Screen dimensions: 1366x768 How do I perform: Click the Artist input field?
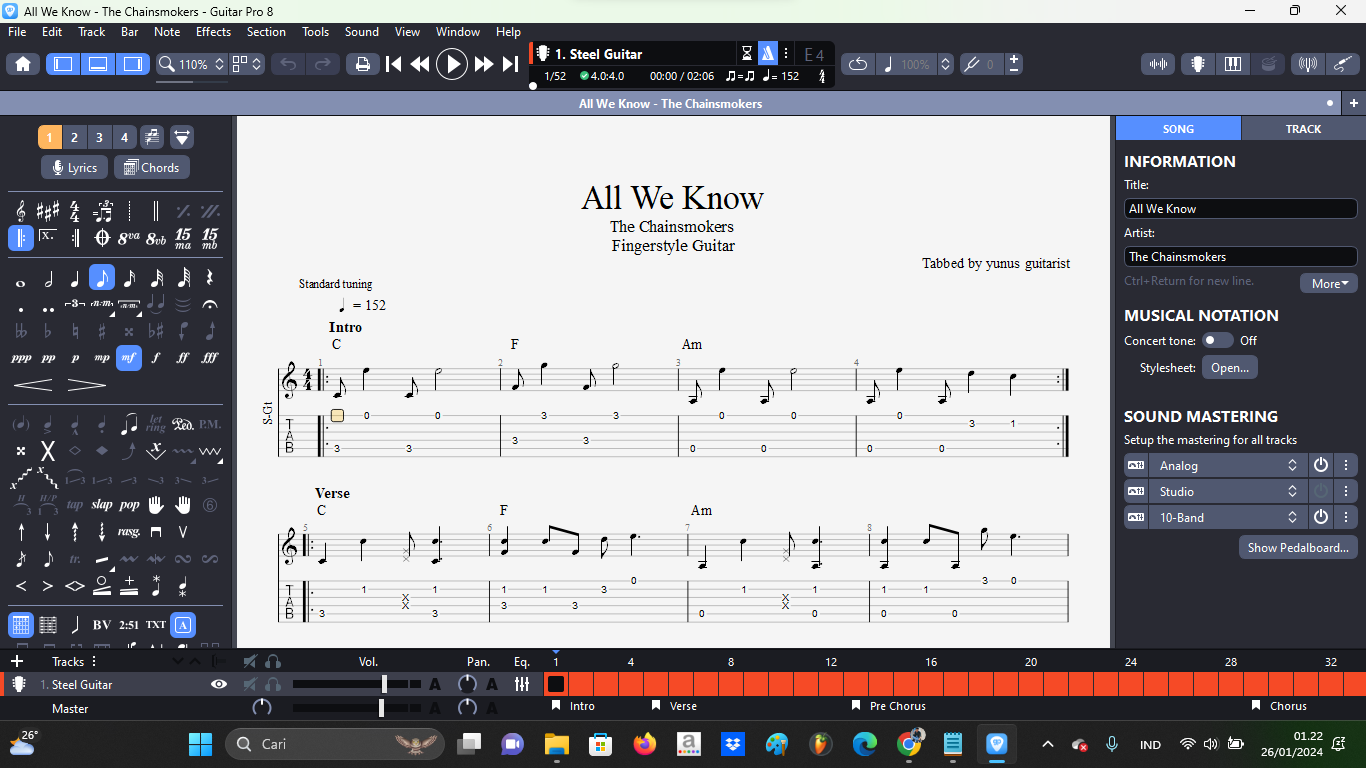[x=1240, y=256]
